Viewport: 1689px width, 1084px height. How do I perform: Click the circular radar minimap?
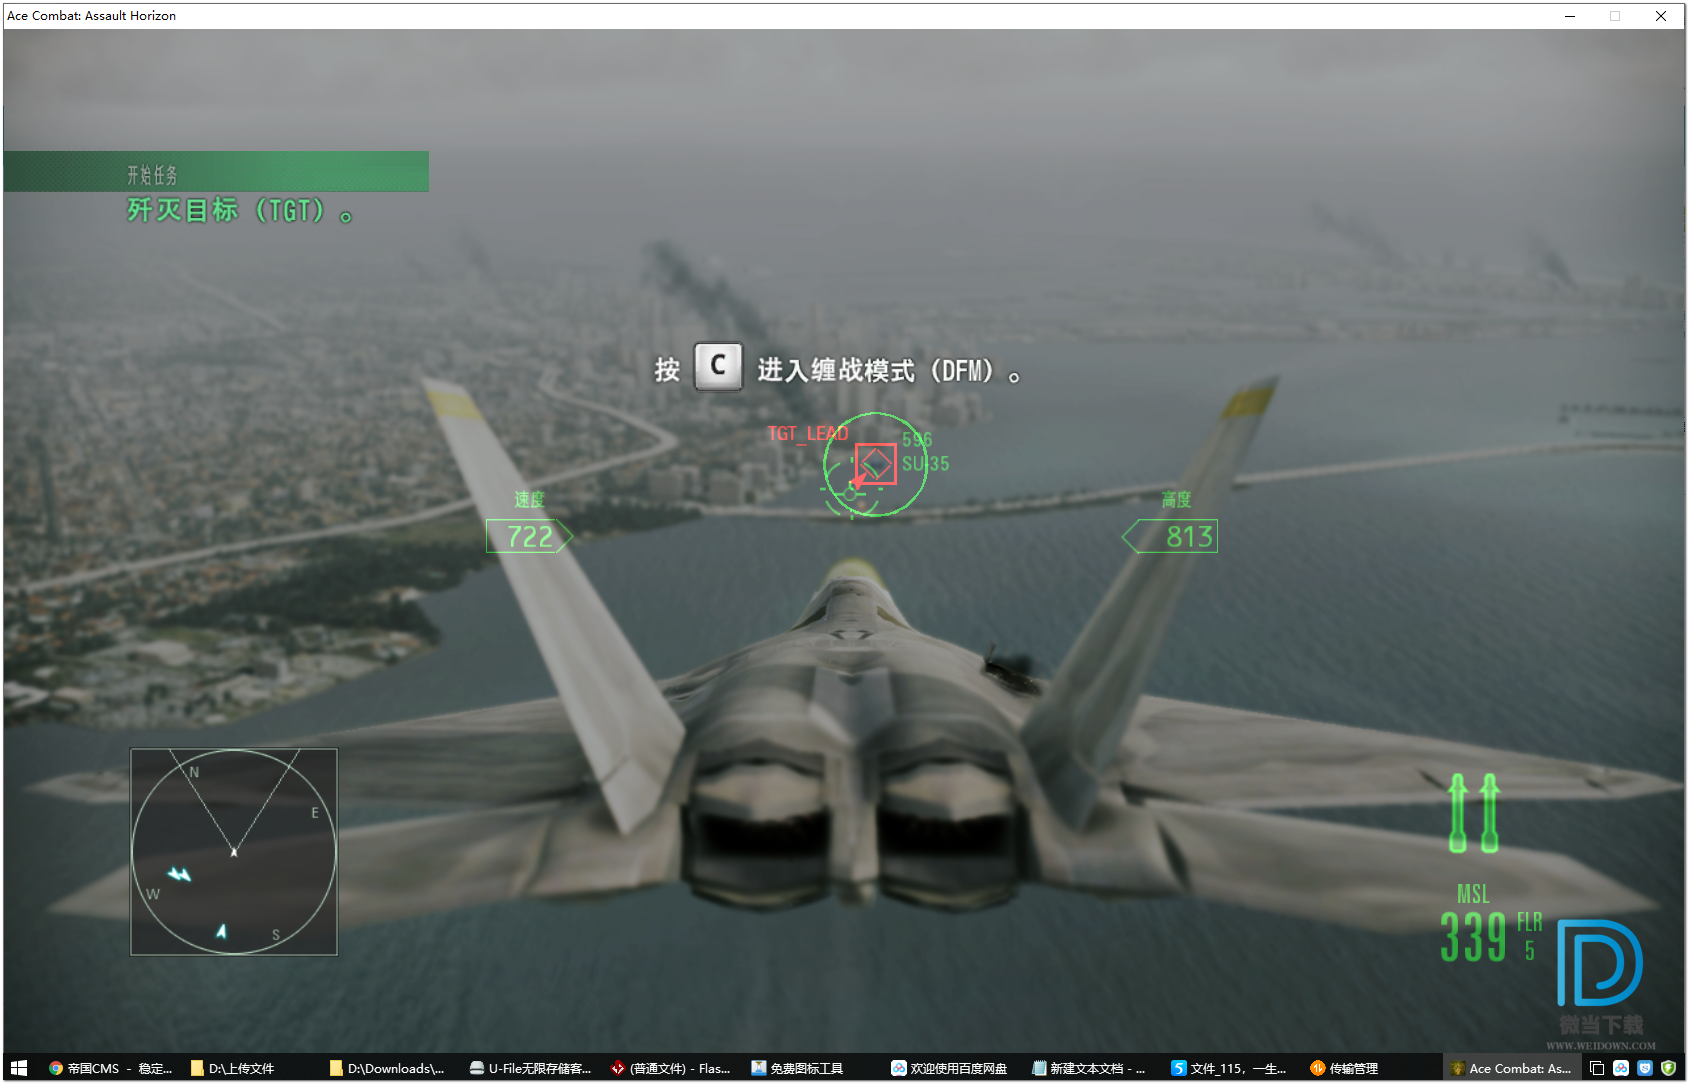coord(234,852)
